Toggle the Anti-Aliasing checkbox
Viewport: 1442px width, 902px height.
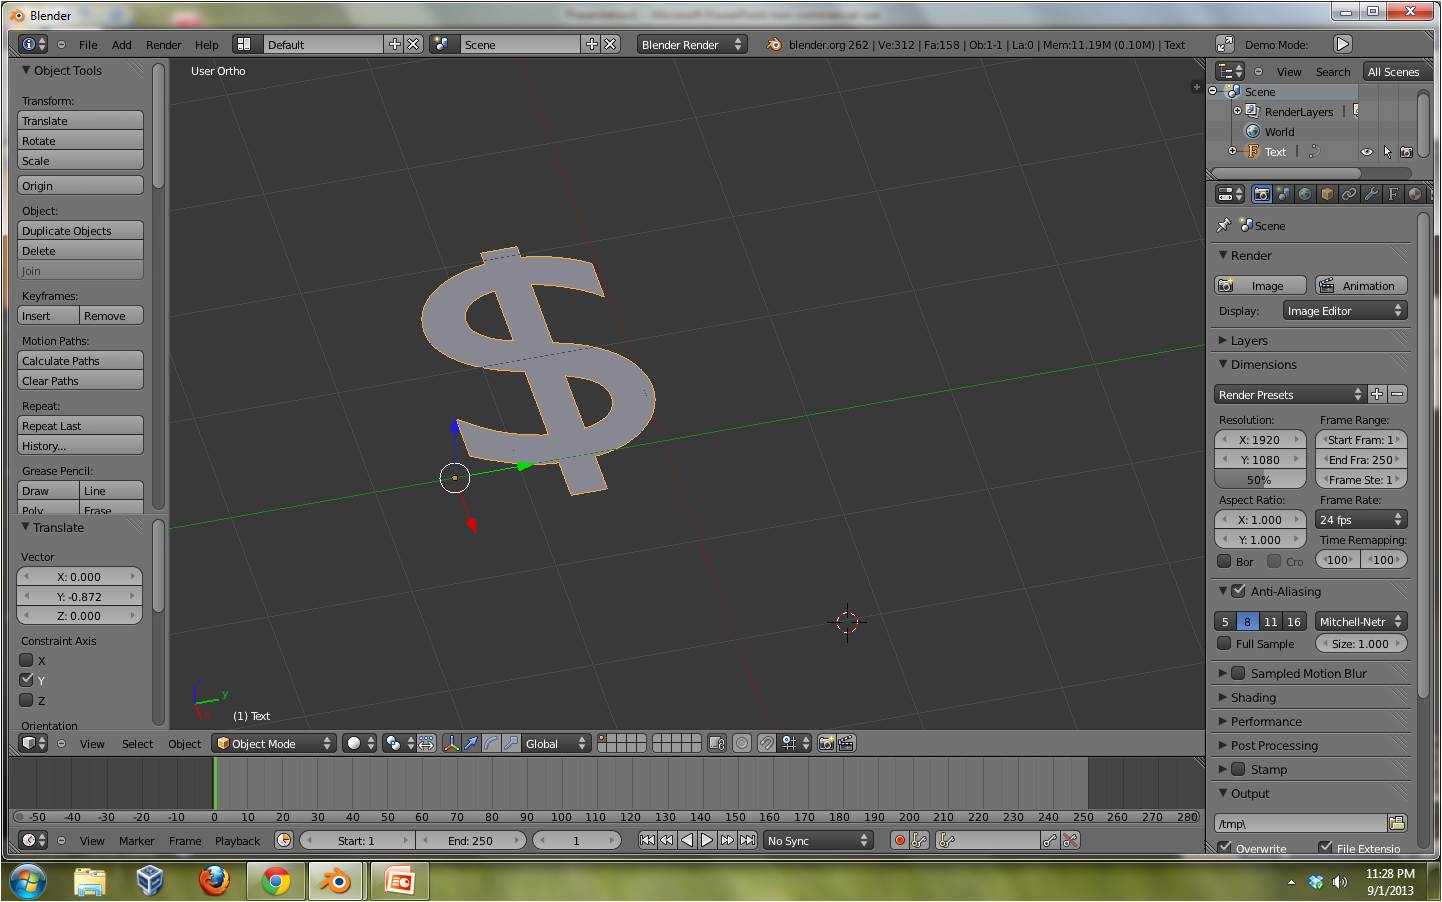pyautogui.click(x=1238, y=591)
